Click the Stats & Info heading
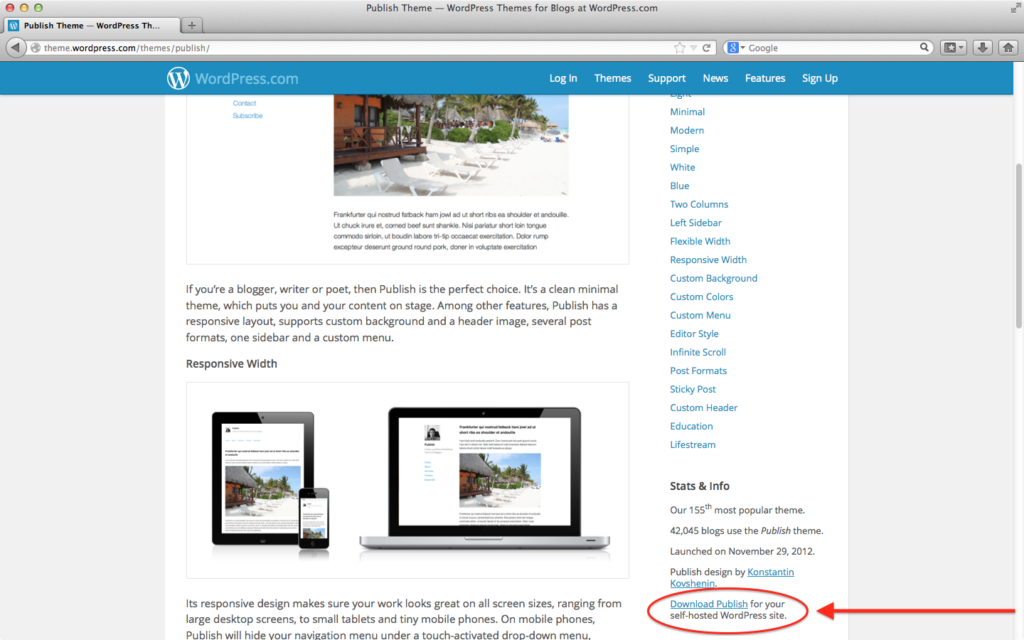Image resolution: width=1024 pixels, height=640 pixels. point(699,486)
